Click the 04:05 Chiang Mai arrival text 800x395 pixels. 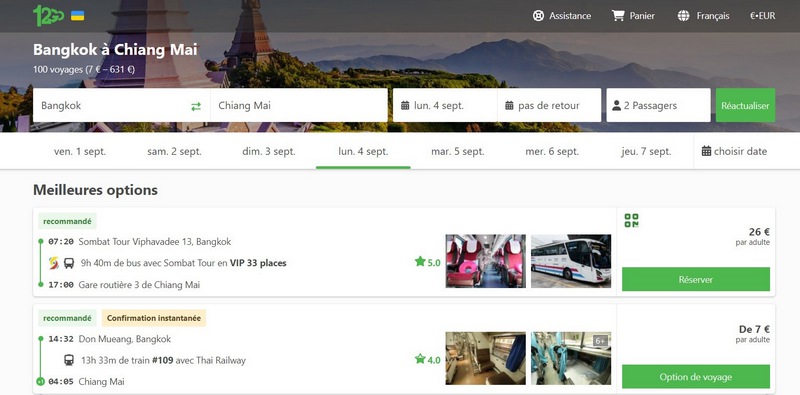pos(87,382)
